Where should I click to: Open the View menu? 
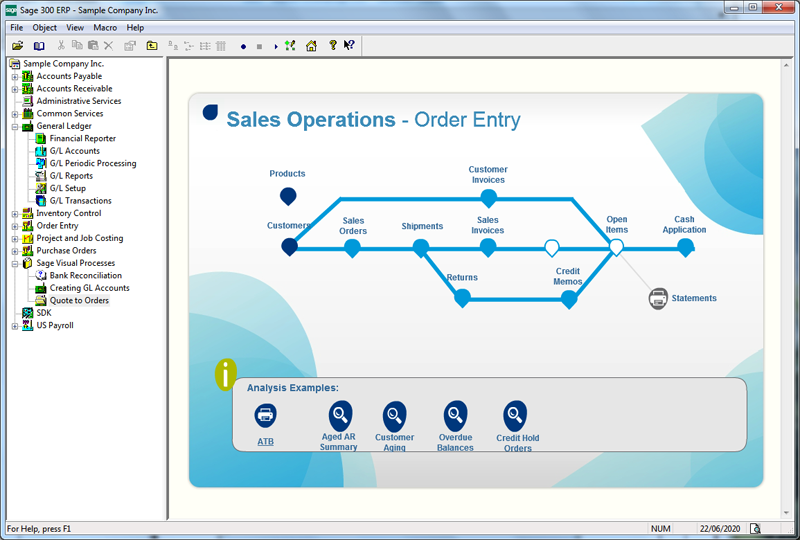(75, 28)
